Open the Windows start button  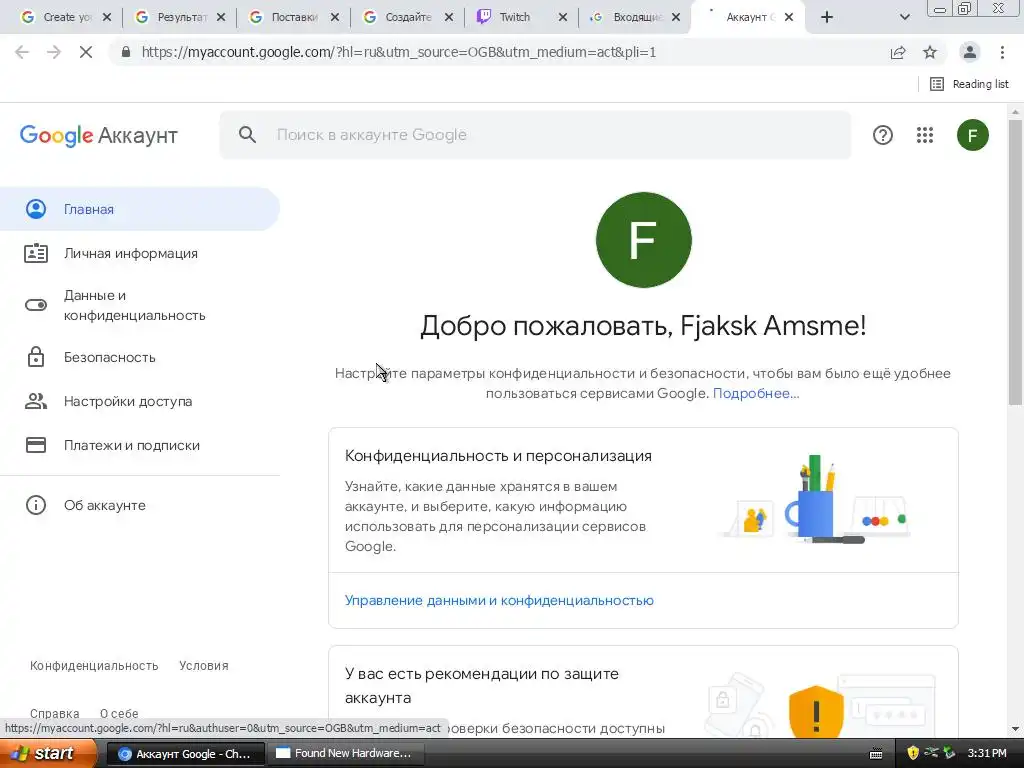[48, 753]
